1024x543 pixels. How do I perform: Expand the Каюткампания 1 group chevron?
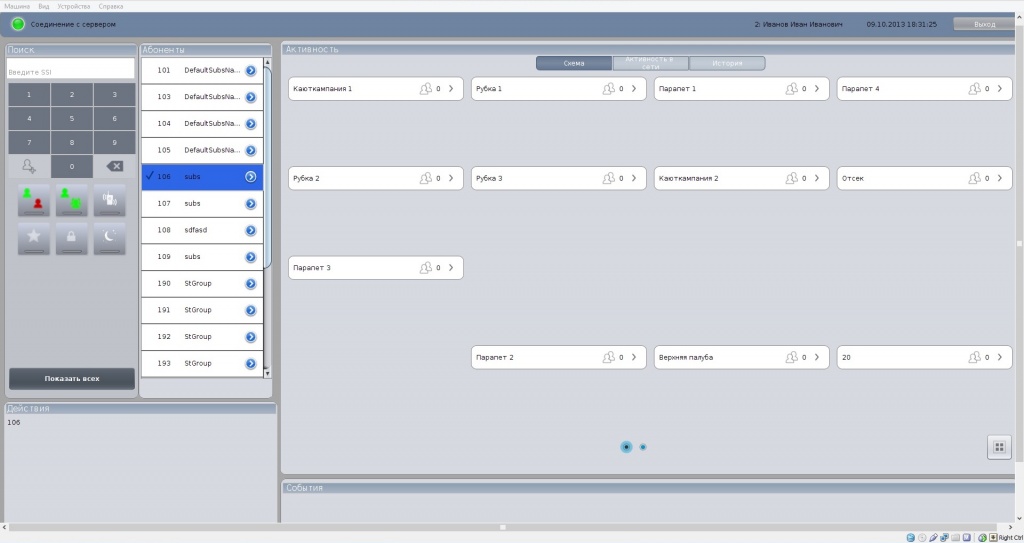coord(451,89)
